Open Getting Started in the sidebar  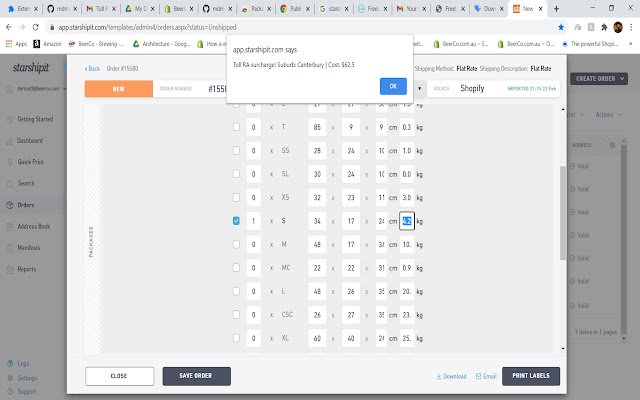tap(35, 119)
